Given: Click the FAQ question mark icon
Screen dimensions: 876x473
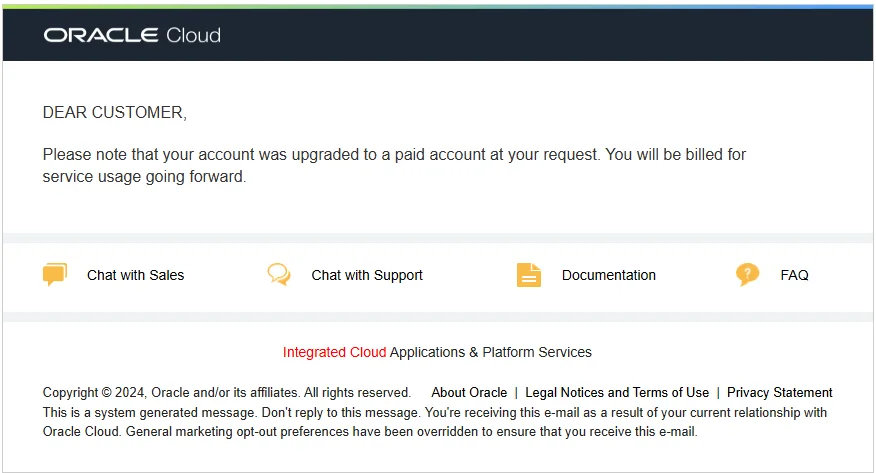Looking at the screenshot, I should [747, 275].
